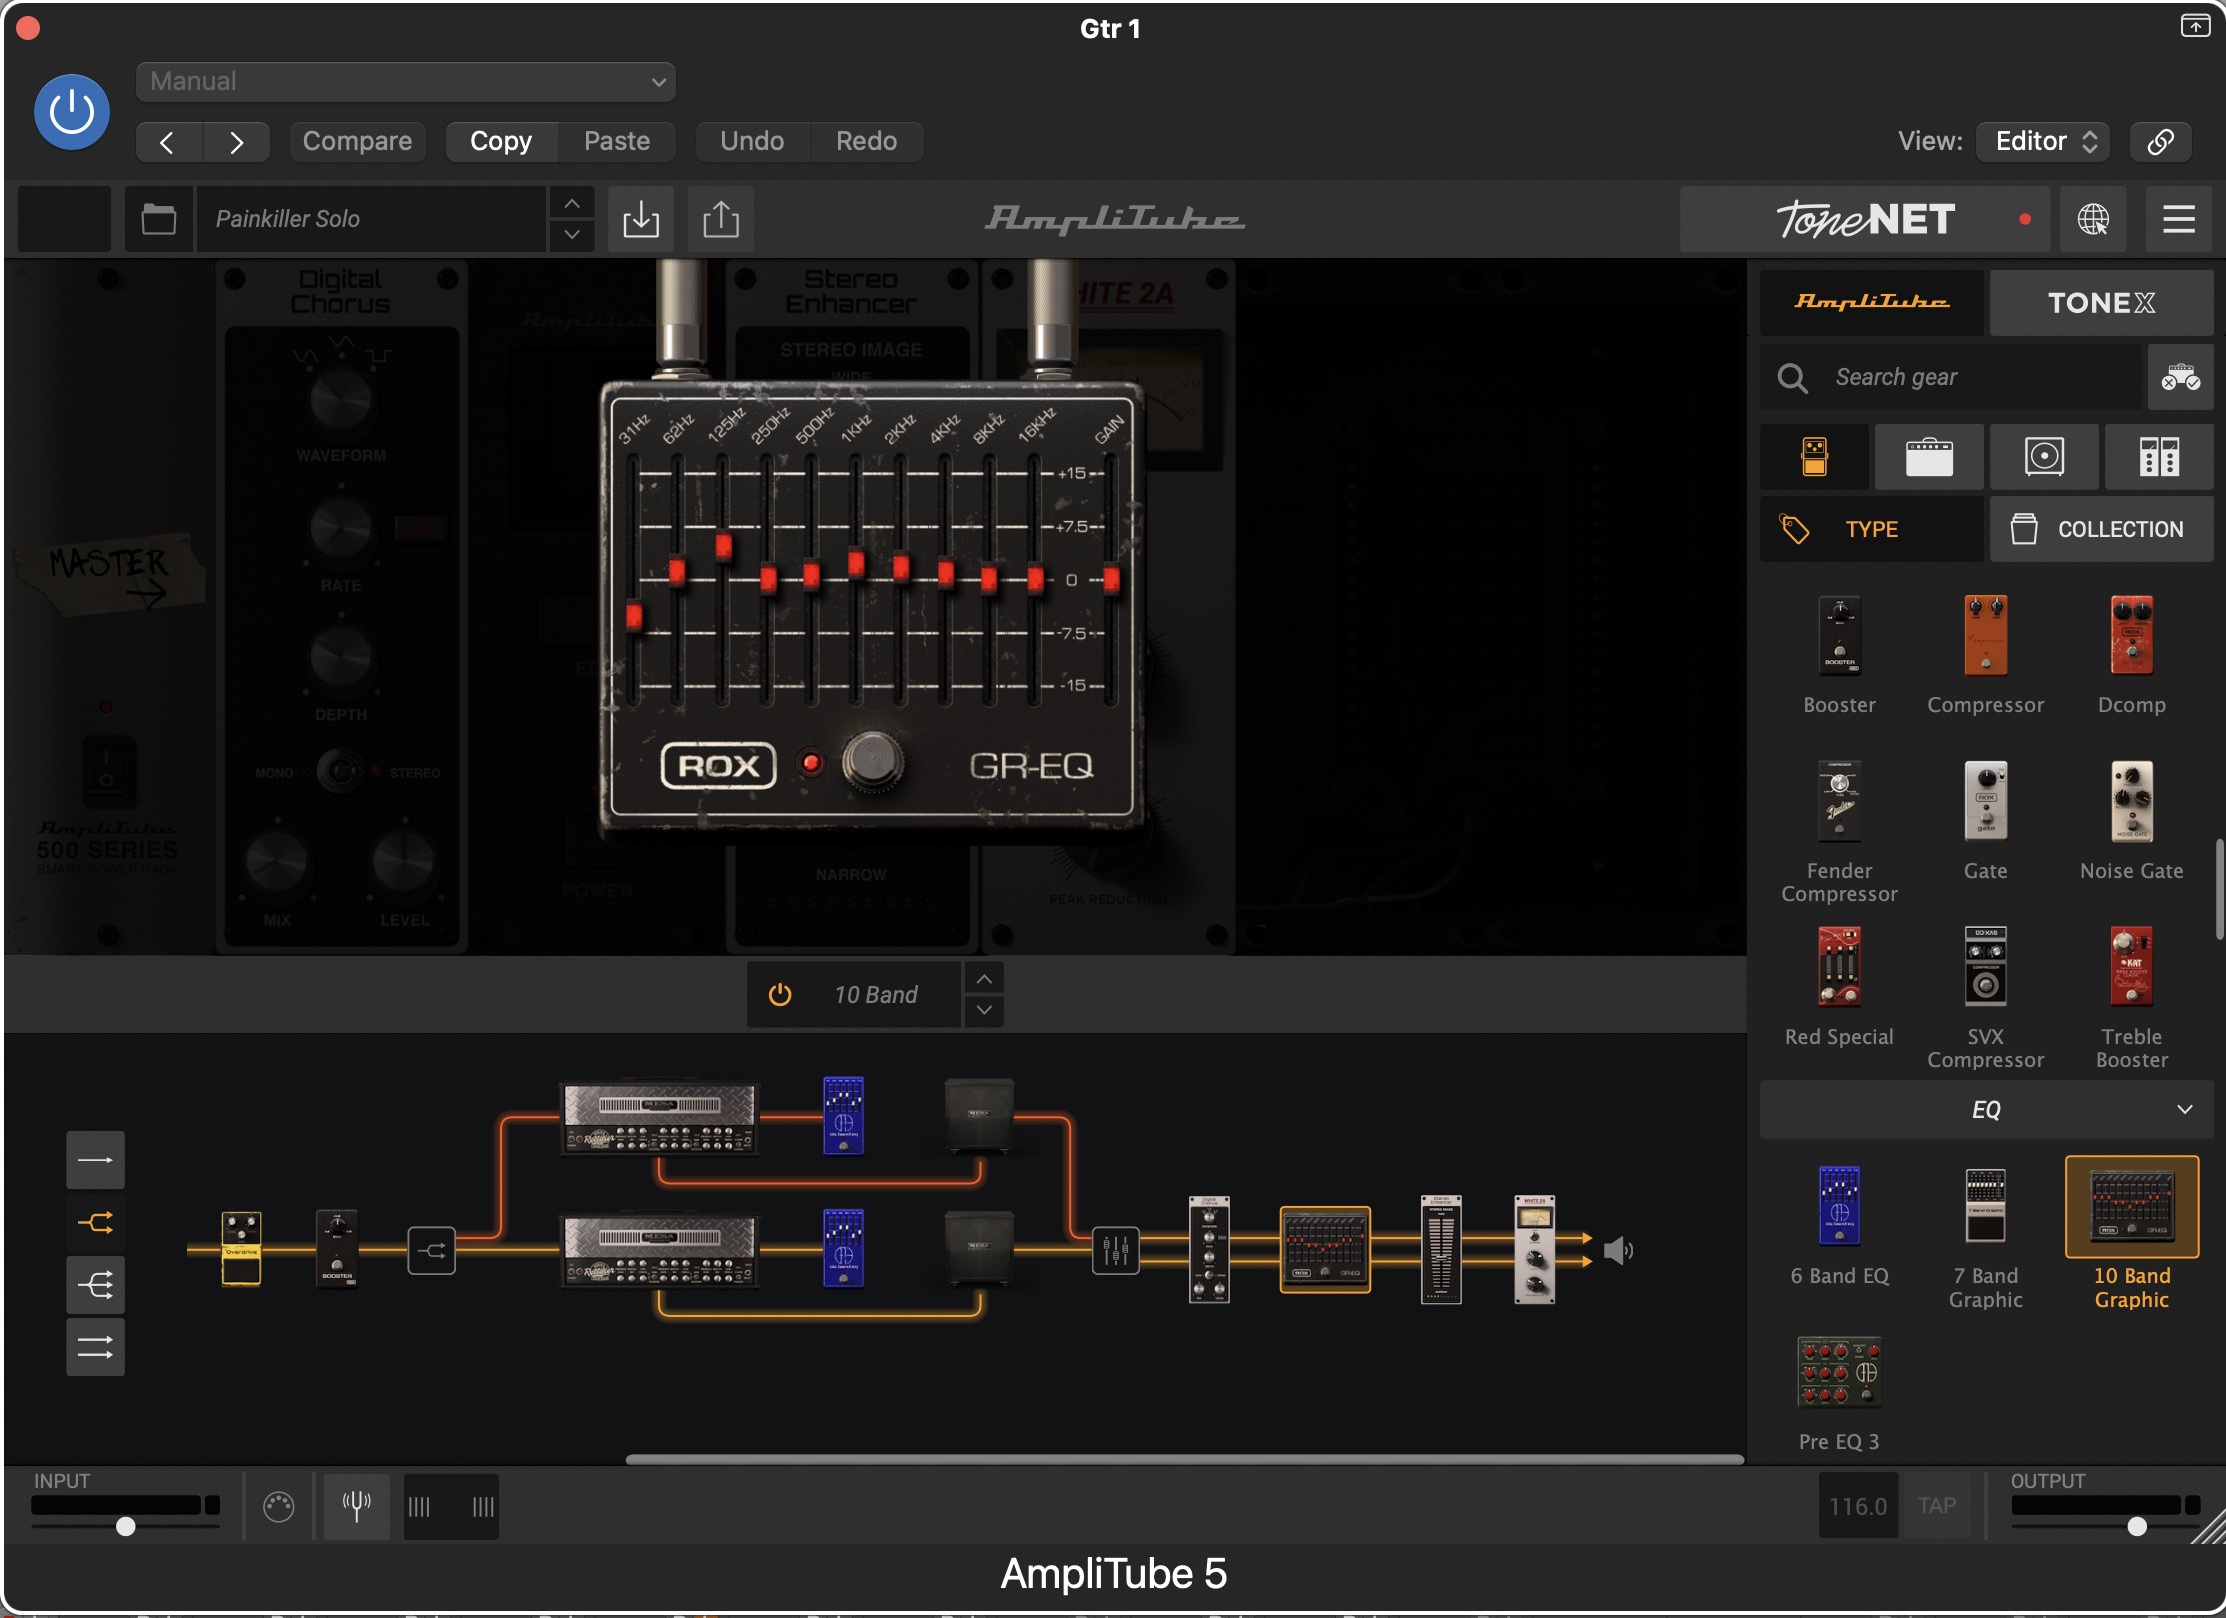Open the Manual preset dropdown

click(x=406, y=82)
